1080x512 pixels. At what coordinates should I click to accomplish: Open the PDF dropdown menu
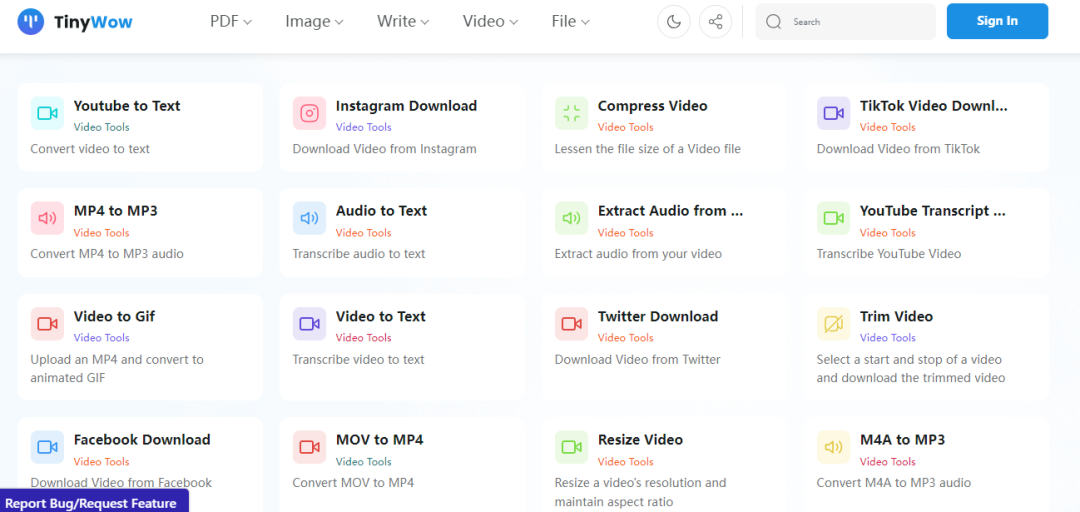[231, 21]
